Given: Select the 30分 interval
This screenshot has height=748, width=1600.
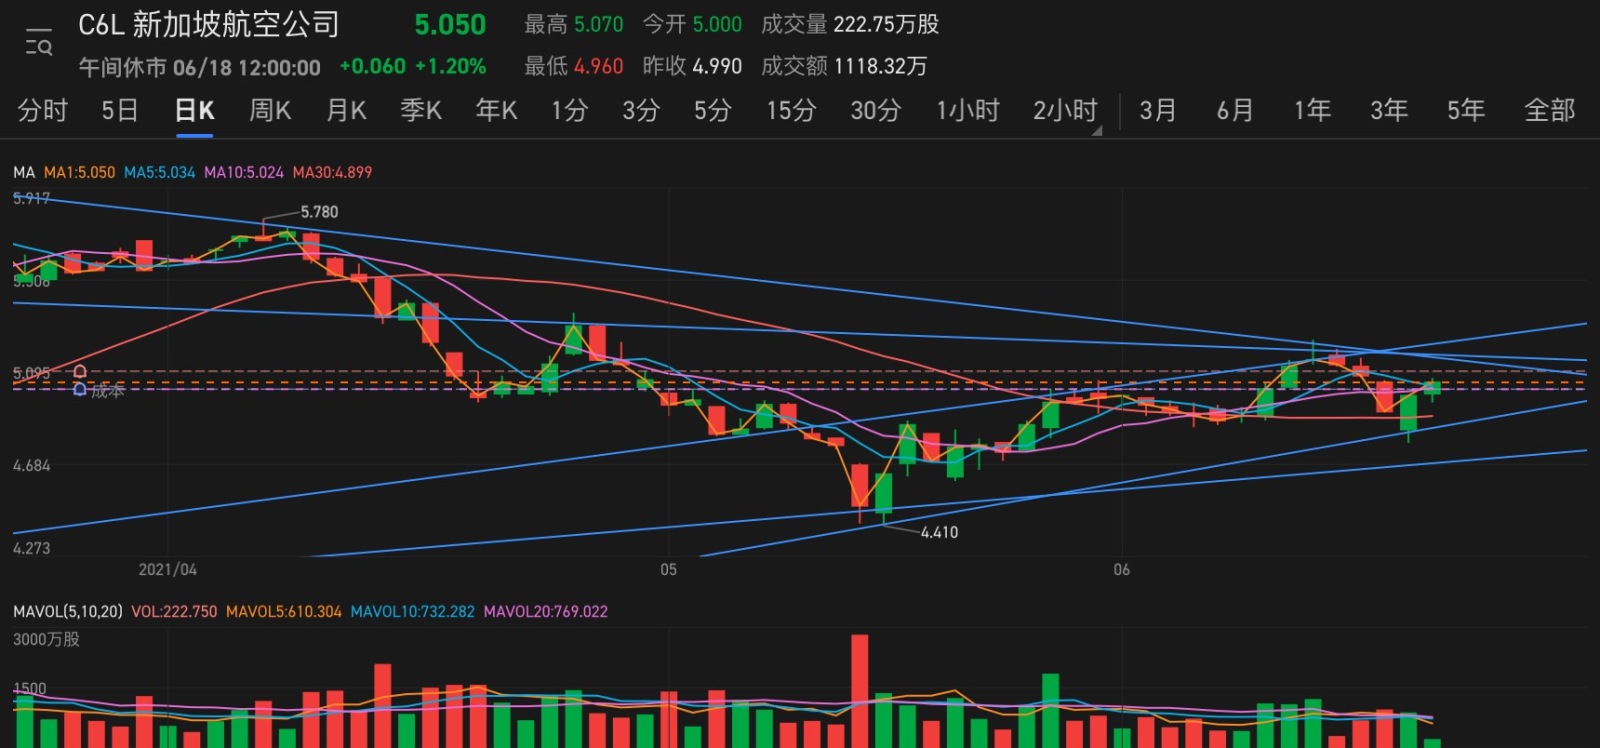Looking at the screenshot, I should [876, 110].
